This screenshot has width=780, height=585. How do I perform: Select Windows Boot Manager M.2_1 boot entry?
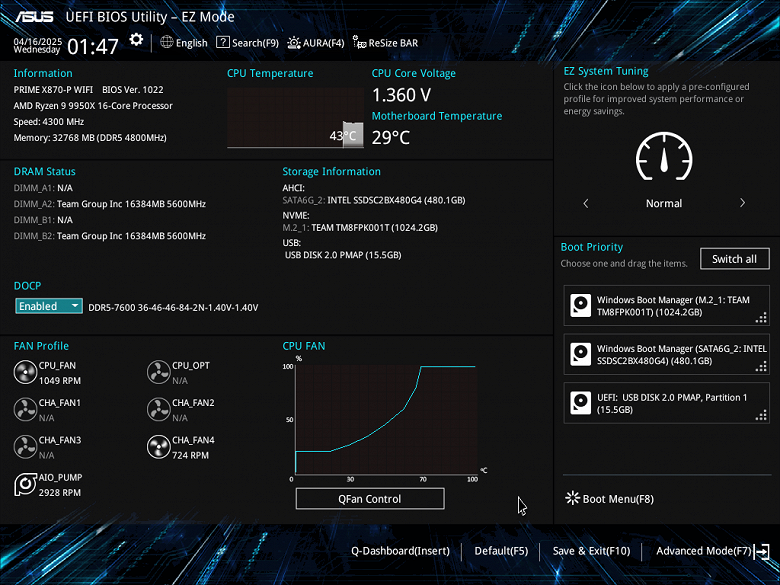(667, 305)
